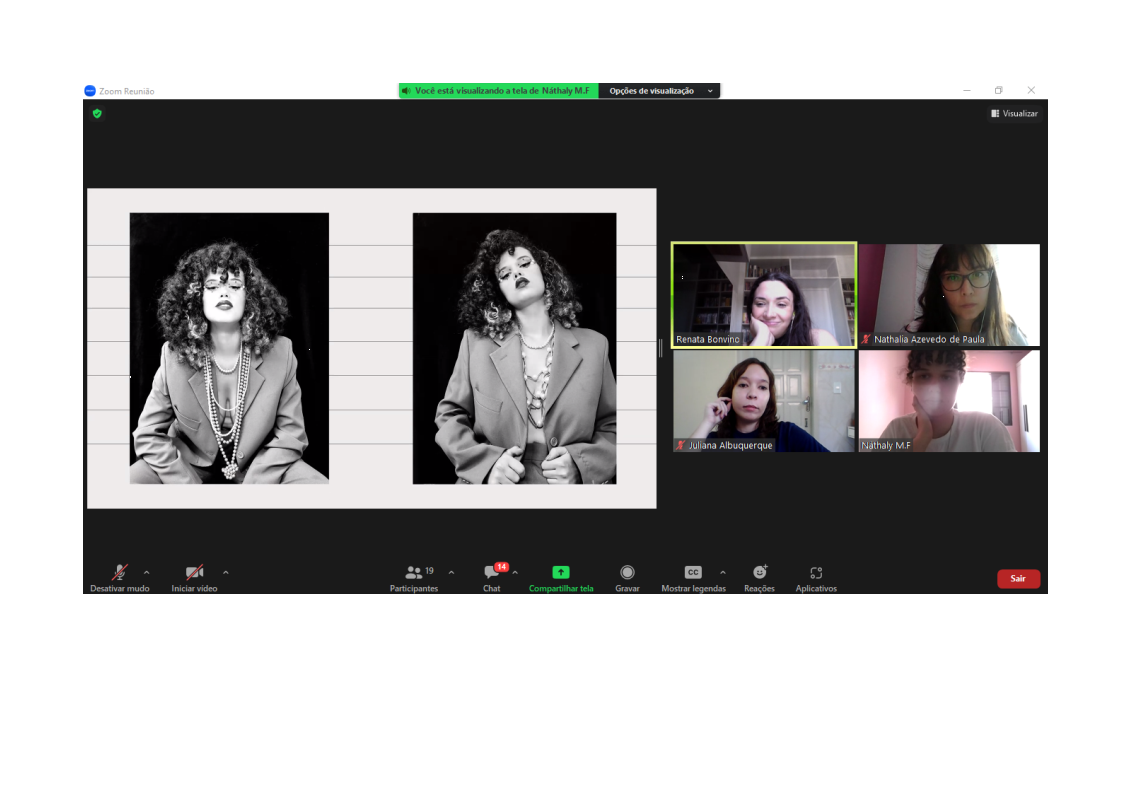Click the Zoom logo in title bar

point(89,91)
